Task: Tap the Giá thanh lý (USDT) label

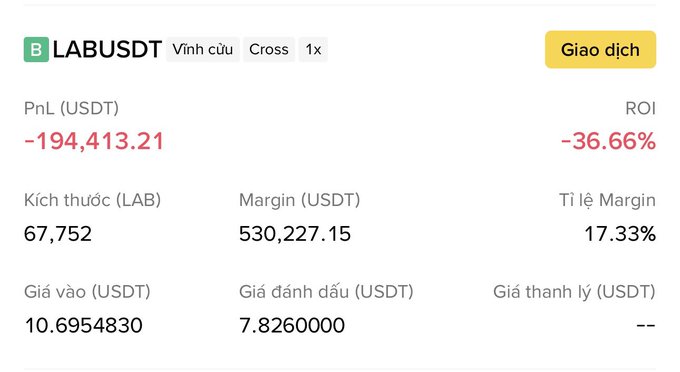Action: pos(574,292)
